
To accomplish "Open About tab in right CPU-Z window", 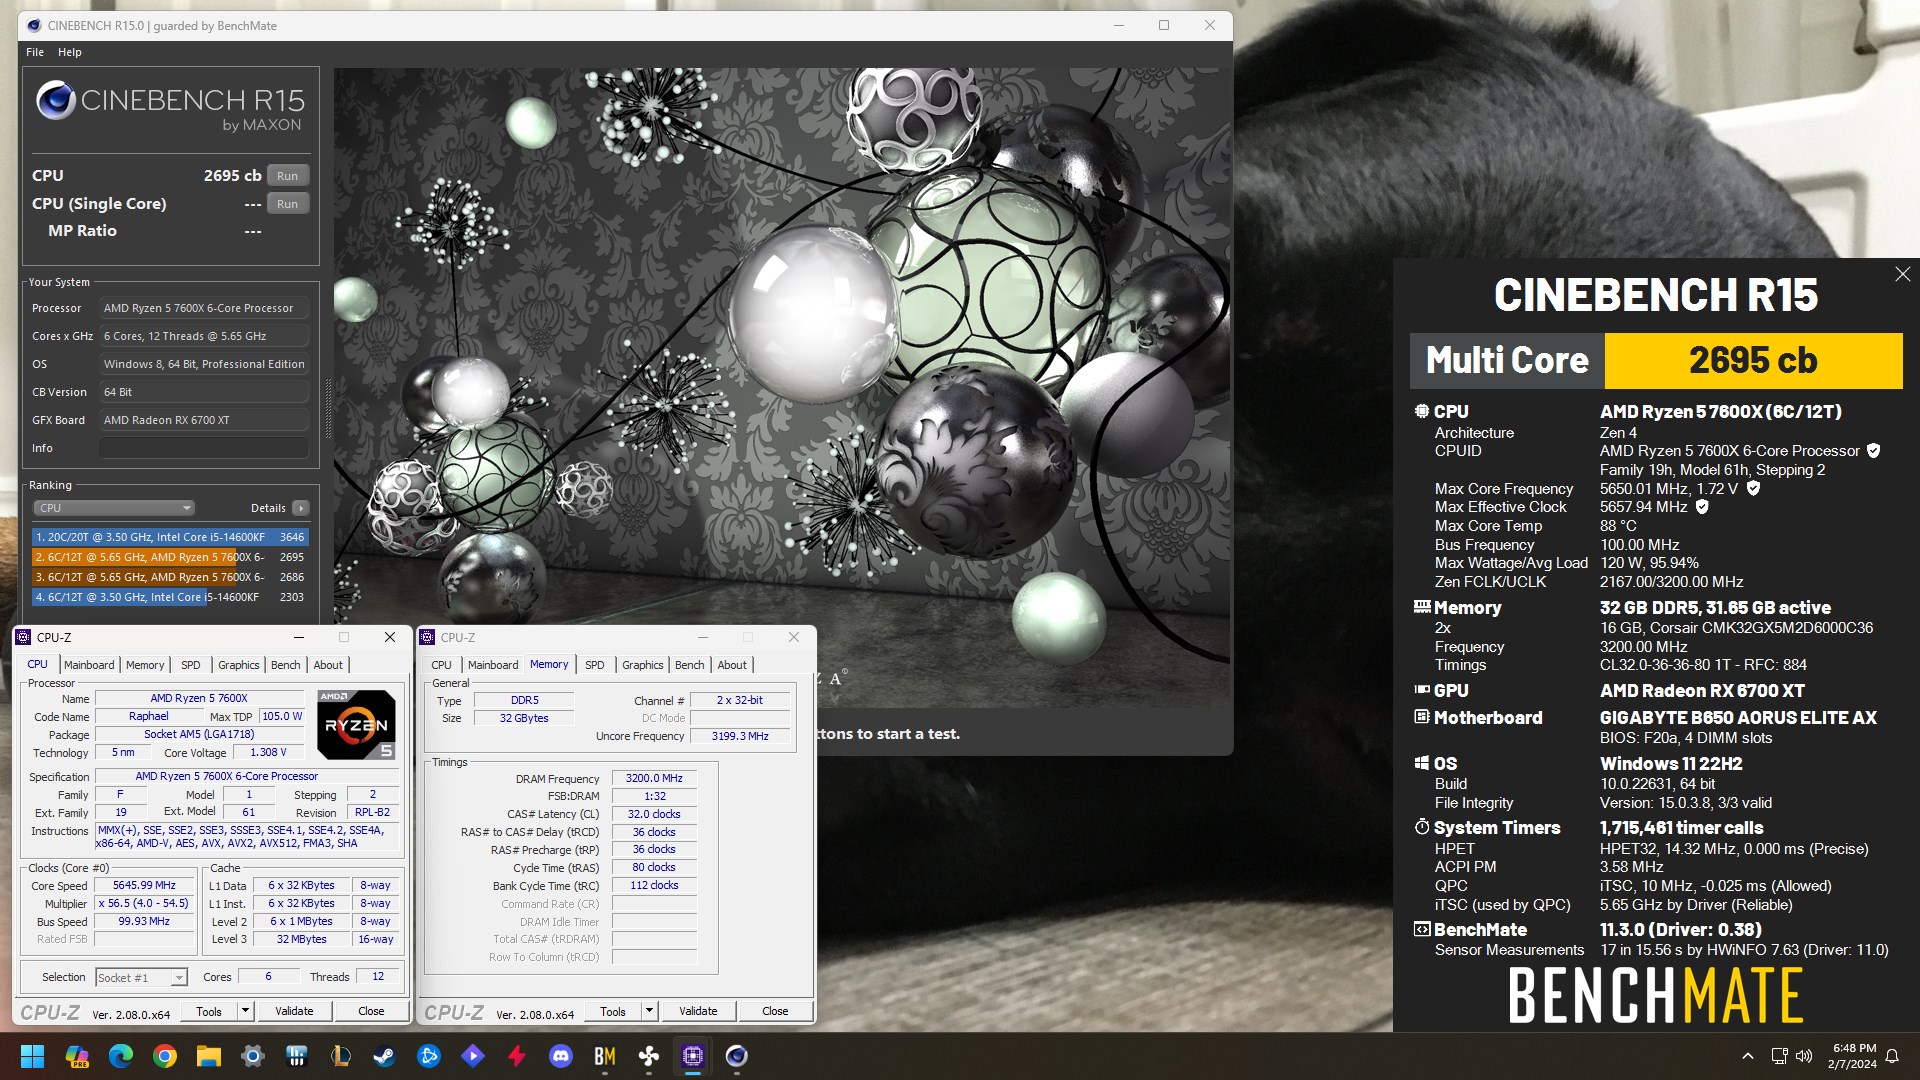I will tap(732, 665).
